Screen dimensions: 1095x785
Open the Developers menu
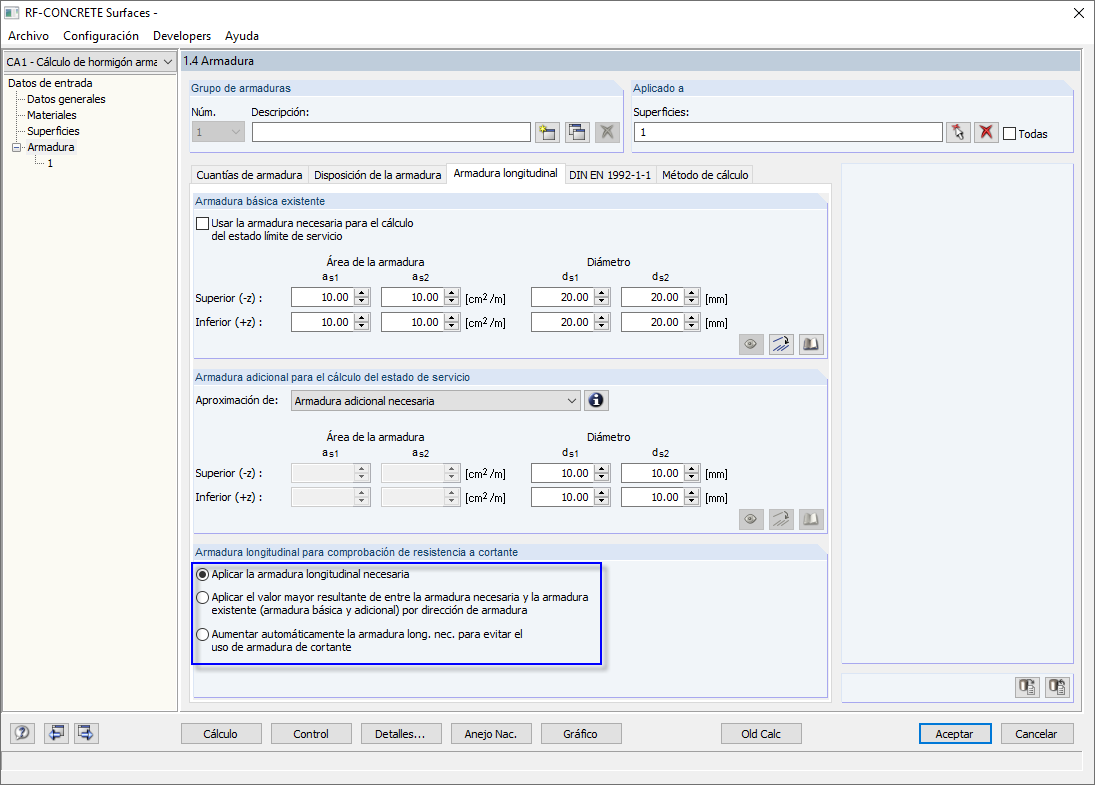(x=182, y=36)
